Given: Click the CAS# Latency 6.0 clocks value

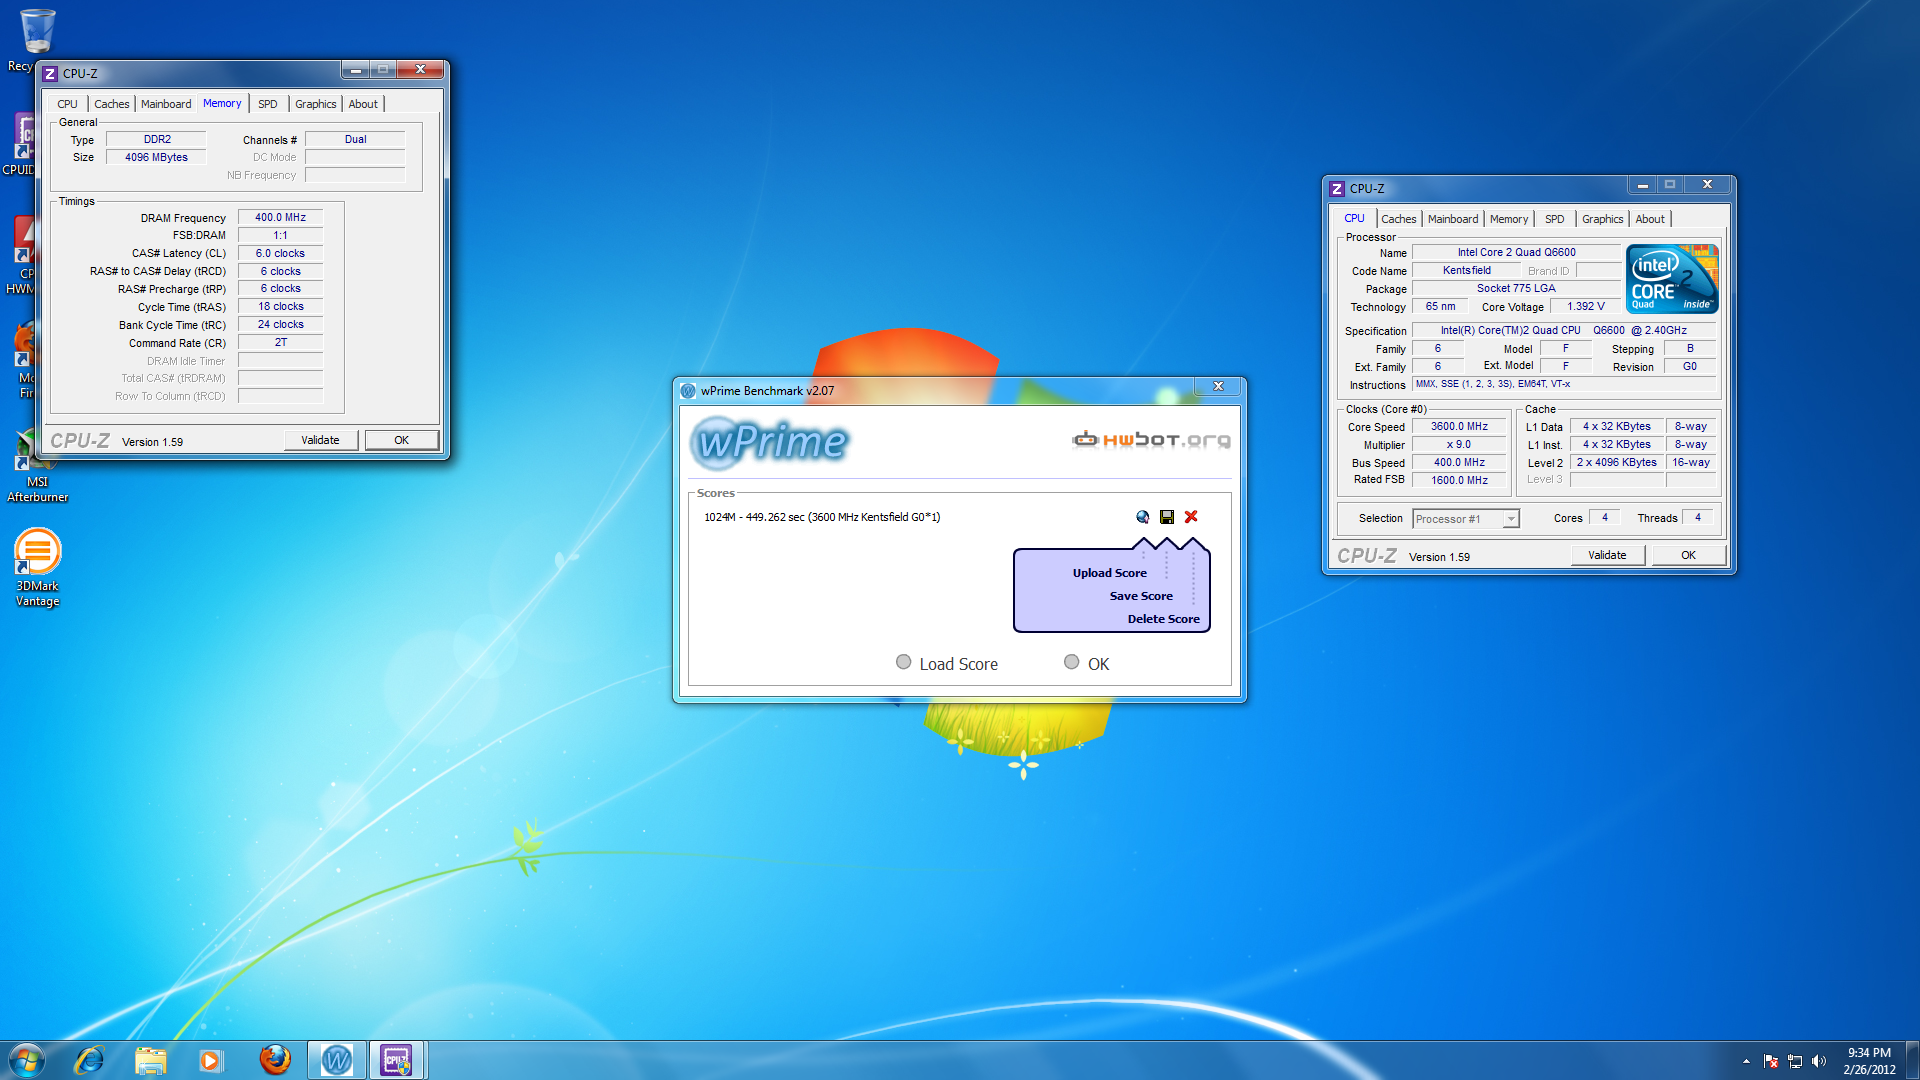Looking at the screenshot, I should (x=280, y=253).
